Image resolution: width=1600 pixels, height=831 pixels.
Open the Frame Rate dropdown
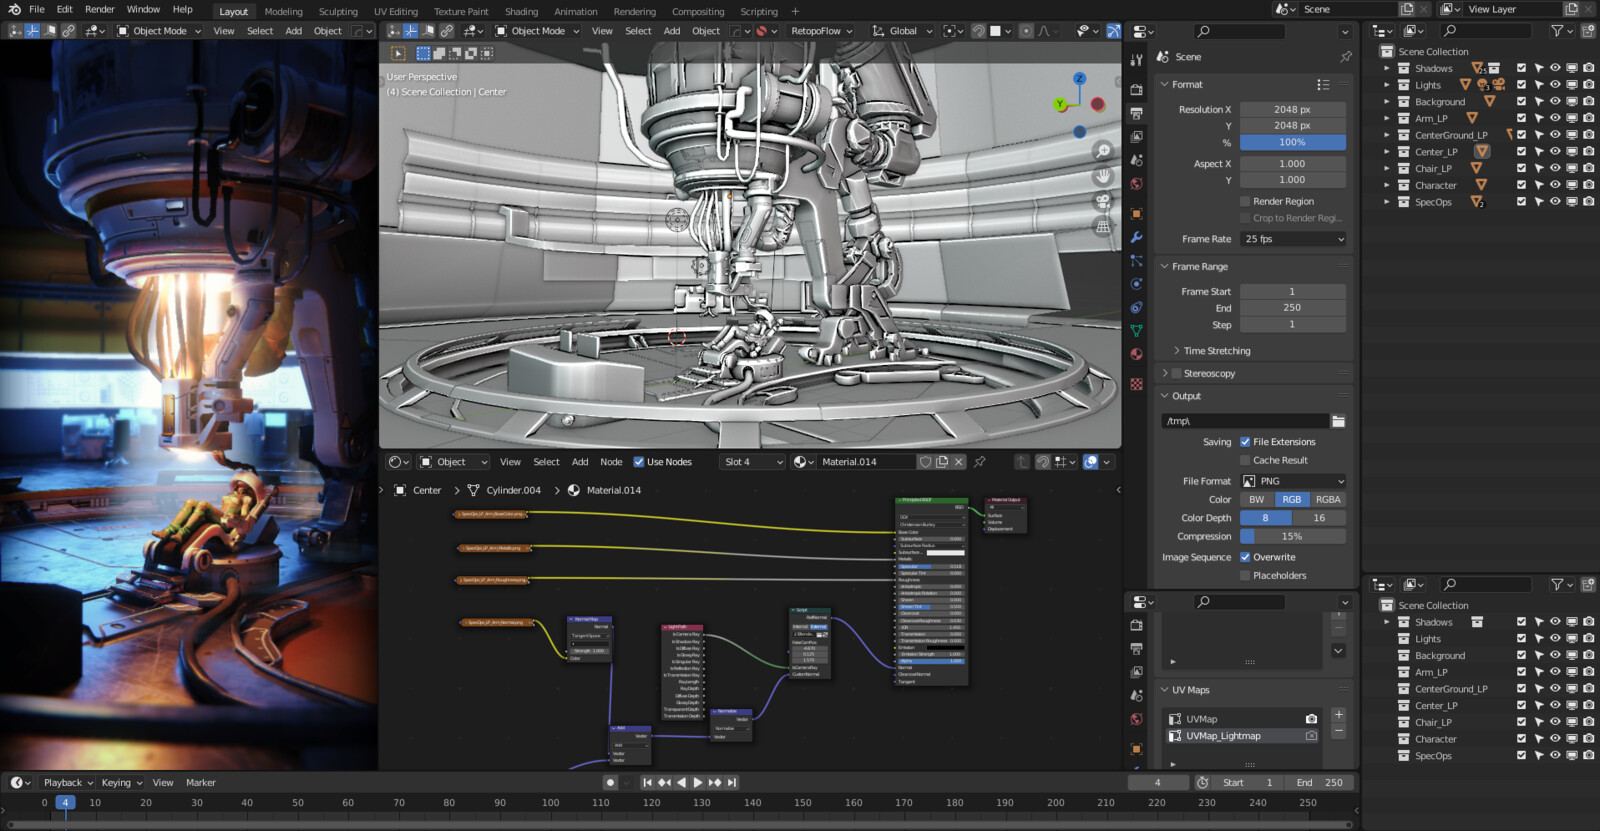[1293, 239]
